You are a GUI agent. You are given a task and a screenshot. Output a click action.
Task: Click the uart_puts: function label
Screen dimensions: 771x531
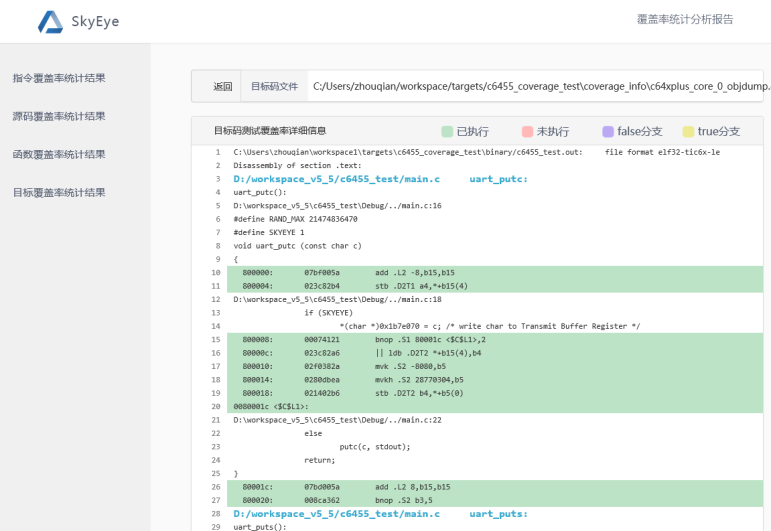498,514
